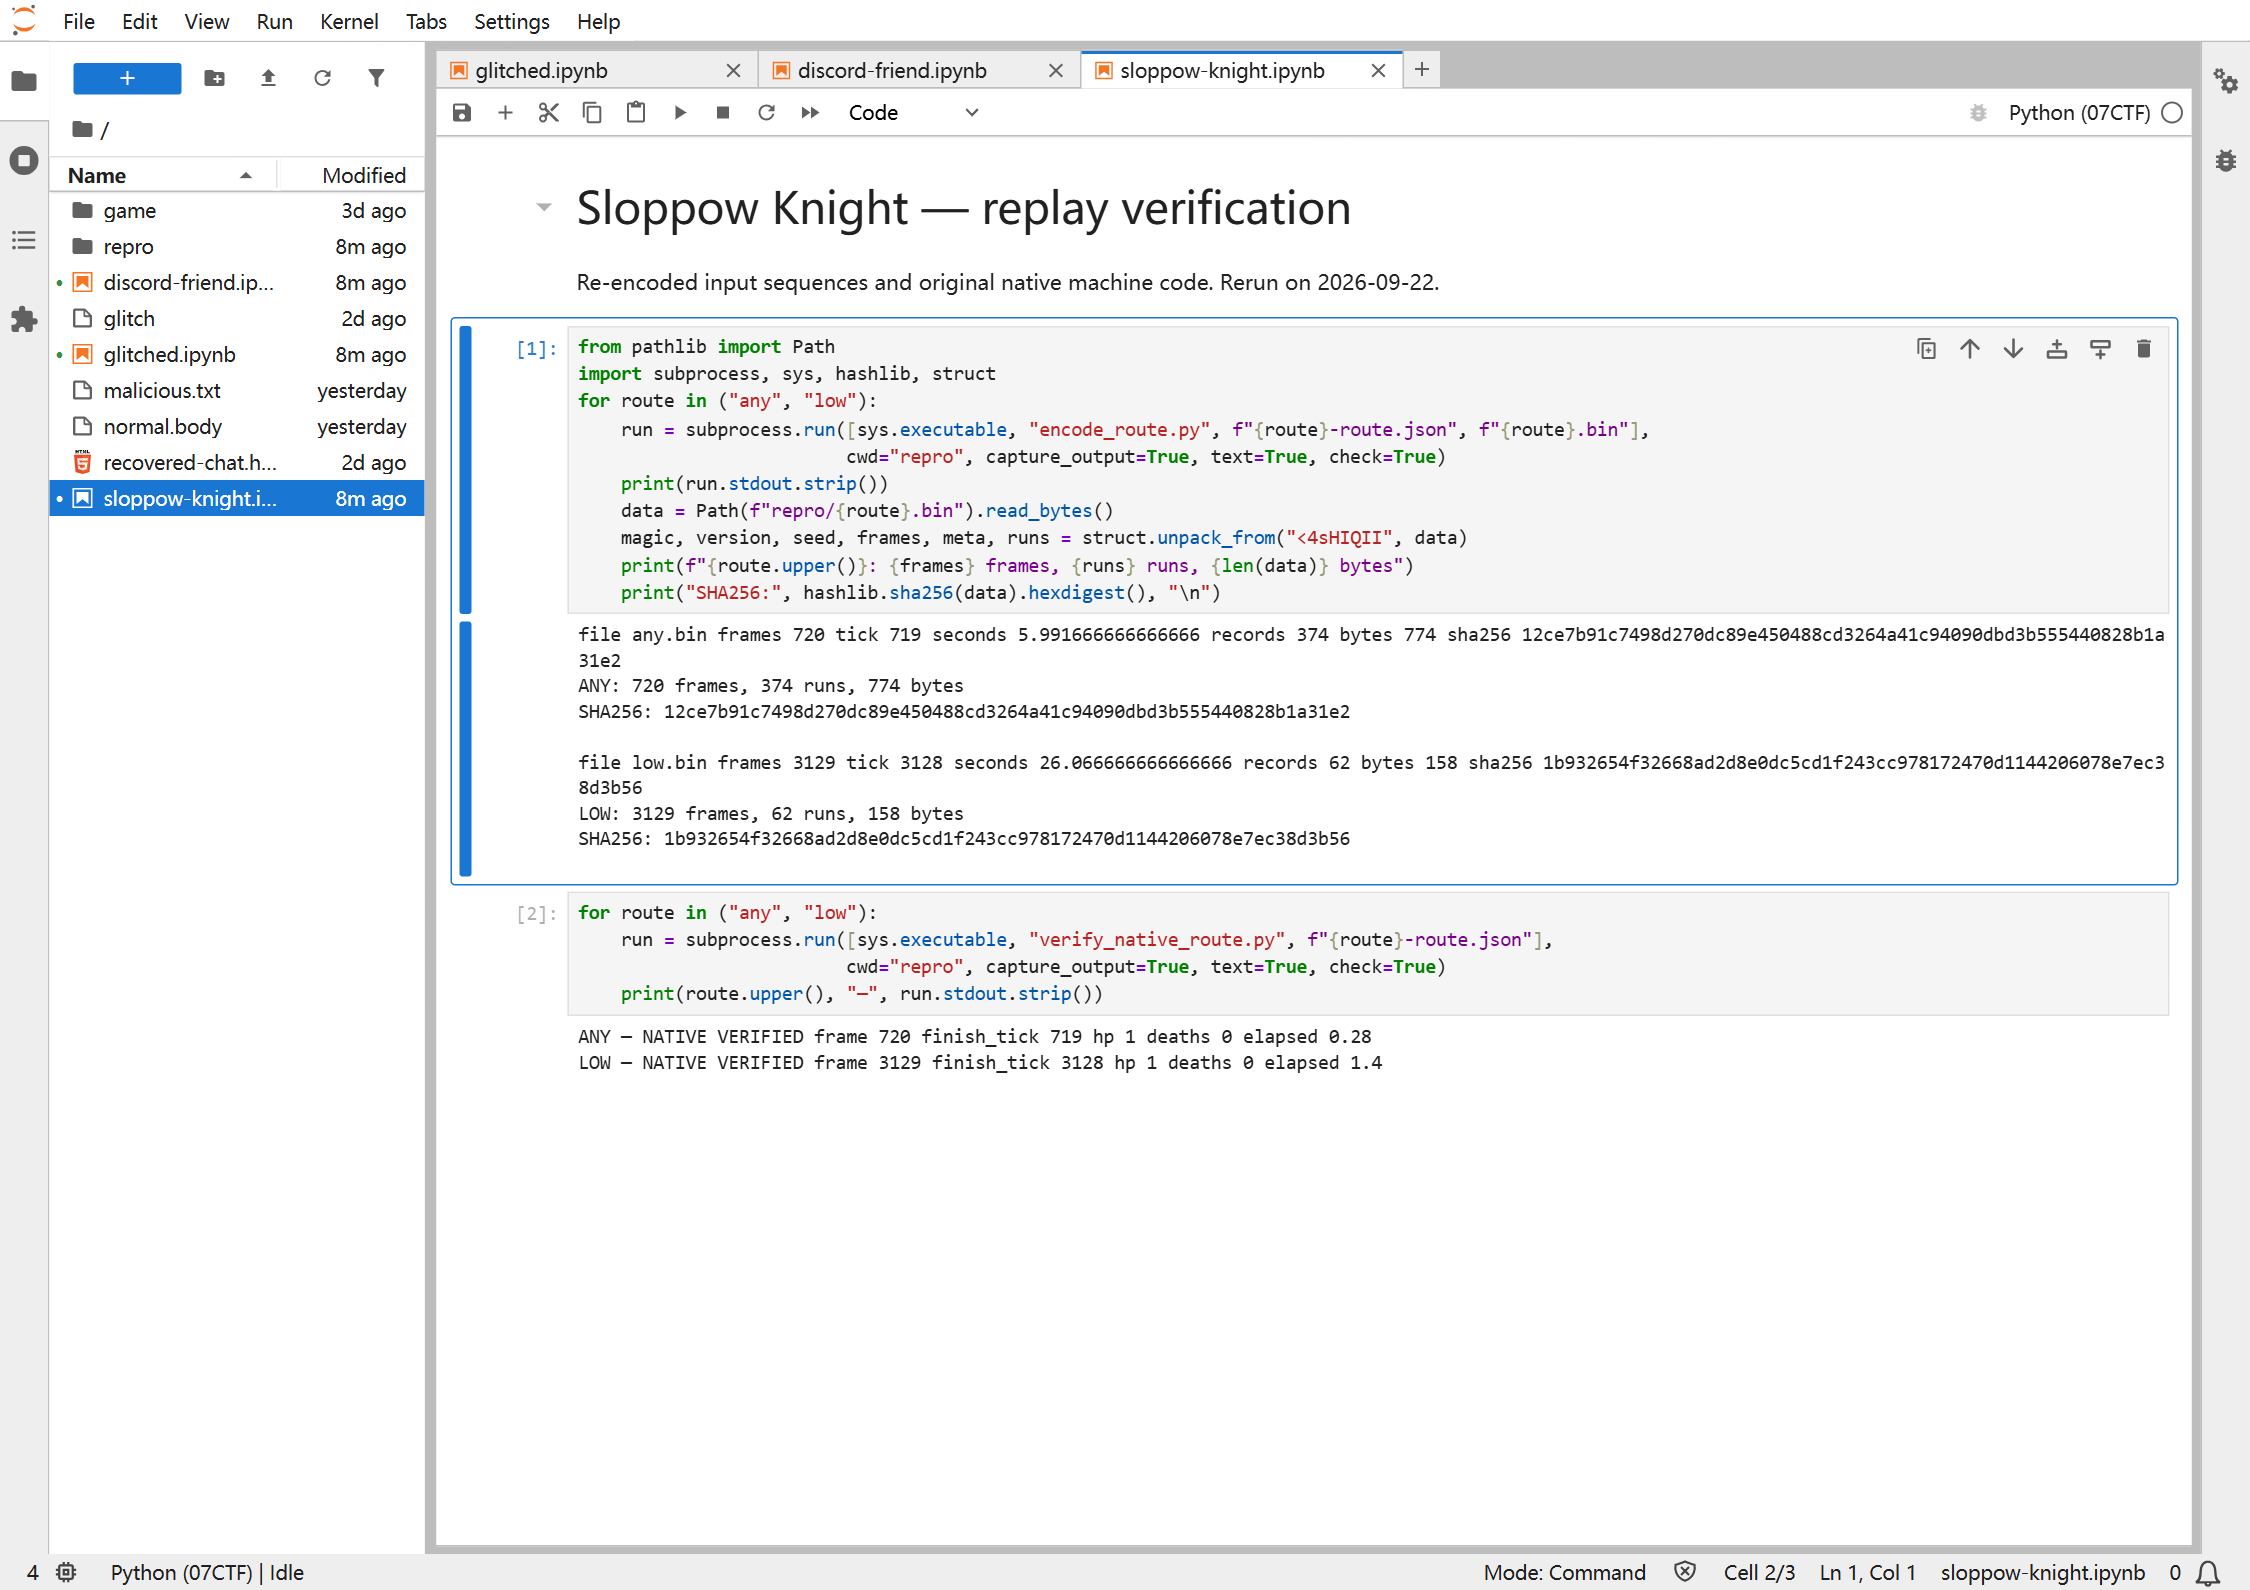Click the blue New Launcher plus button

click(x=127, y=78)
